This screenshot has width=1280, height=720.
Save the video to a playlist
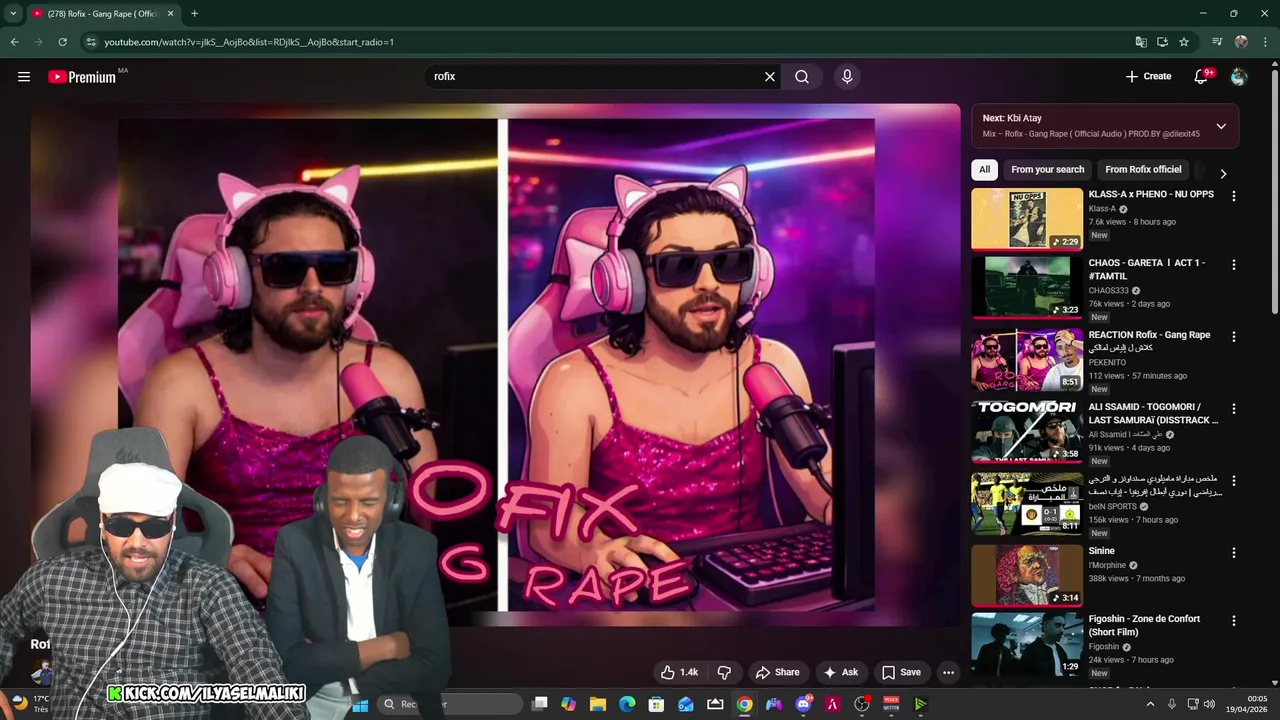(900, 672)
